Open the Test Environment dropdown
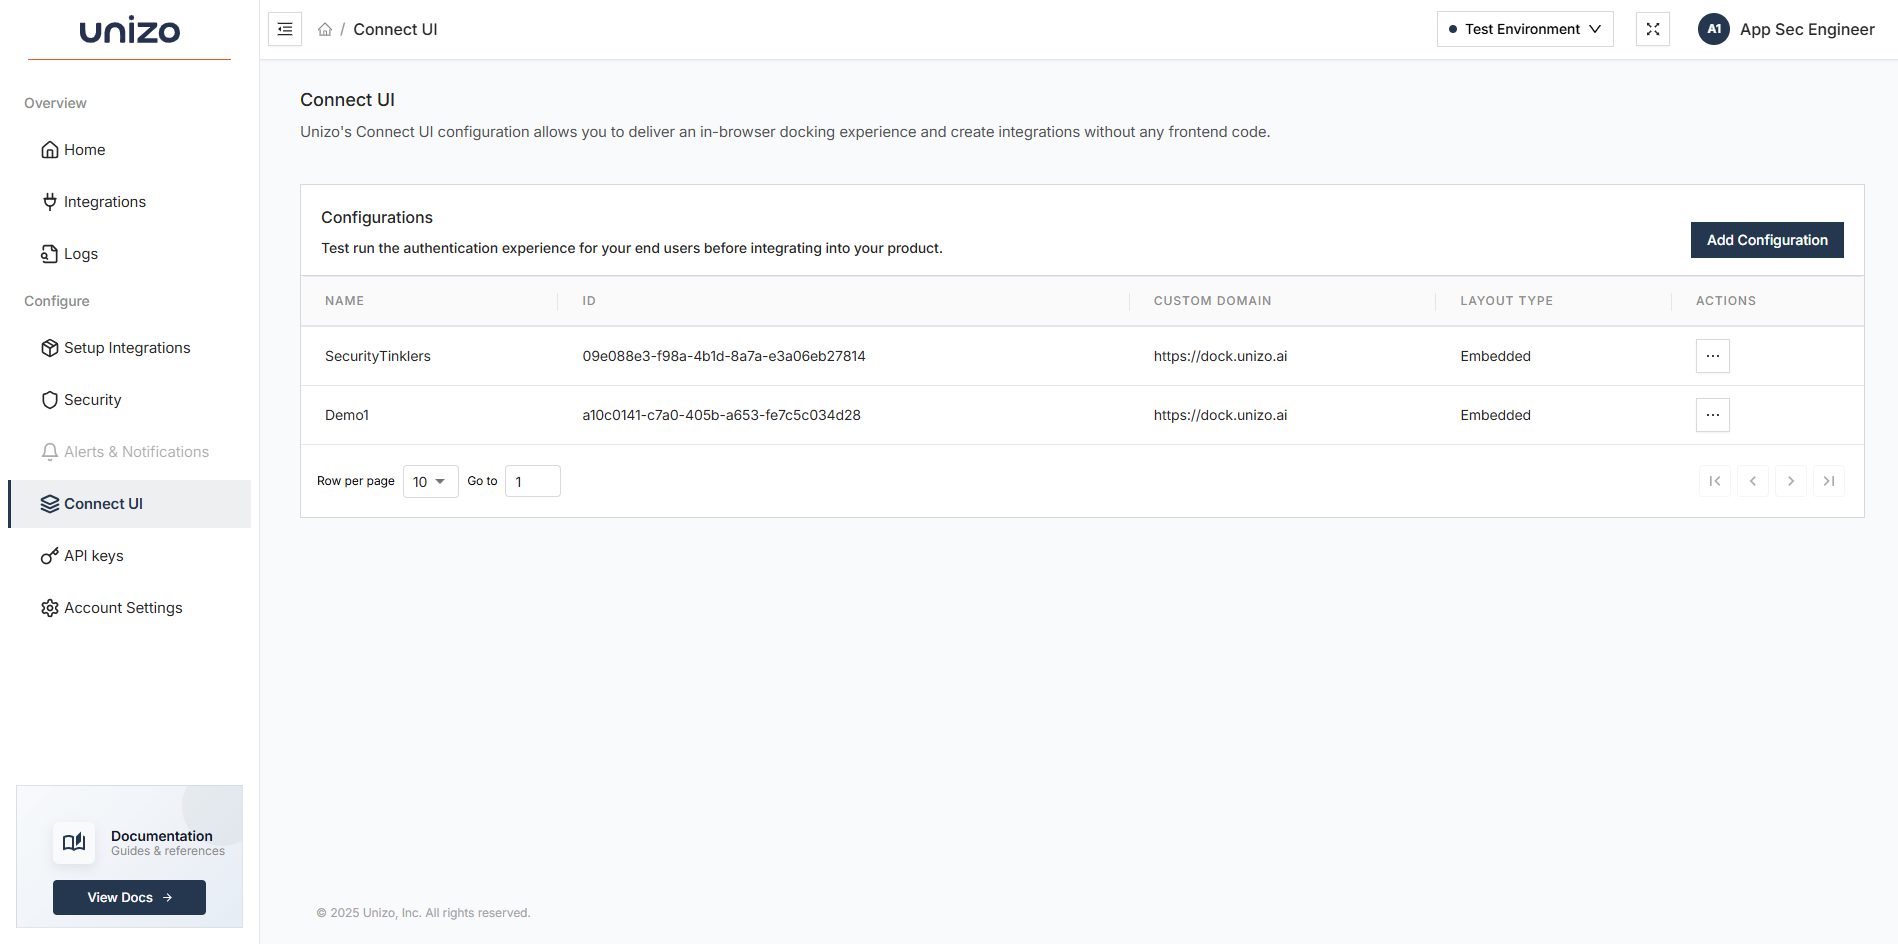Image resolution: width=1898 pixels, height=944 pixels. [x=1524, y=29]
